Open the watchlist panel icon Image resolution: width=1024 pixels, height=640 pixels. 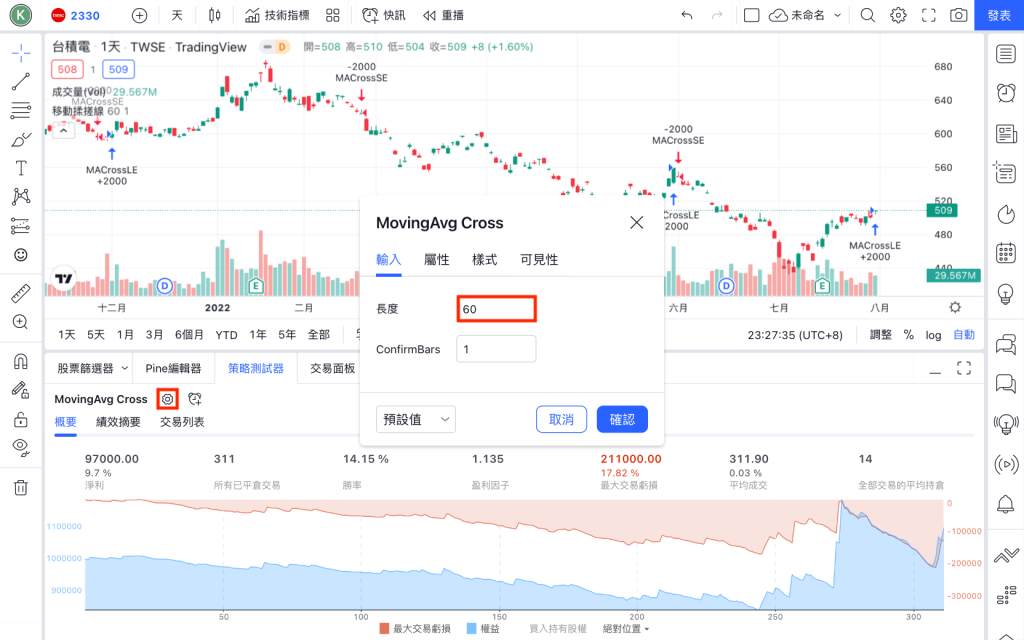point(1006,54)
